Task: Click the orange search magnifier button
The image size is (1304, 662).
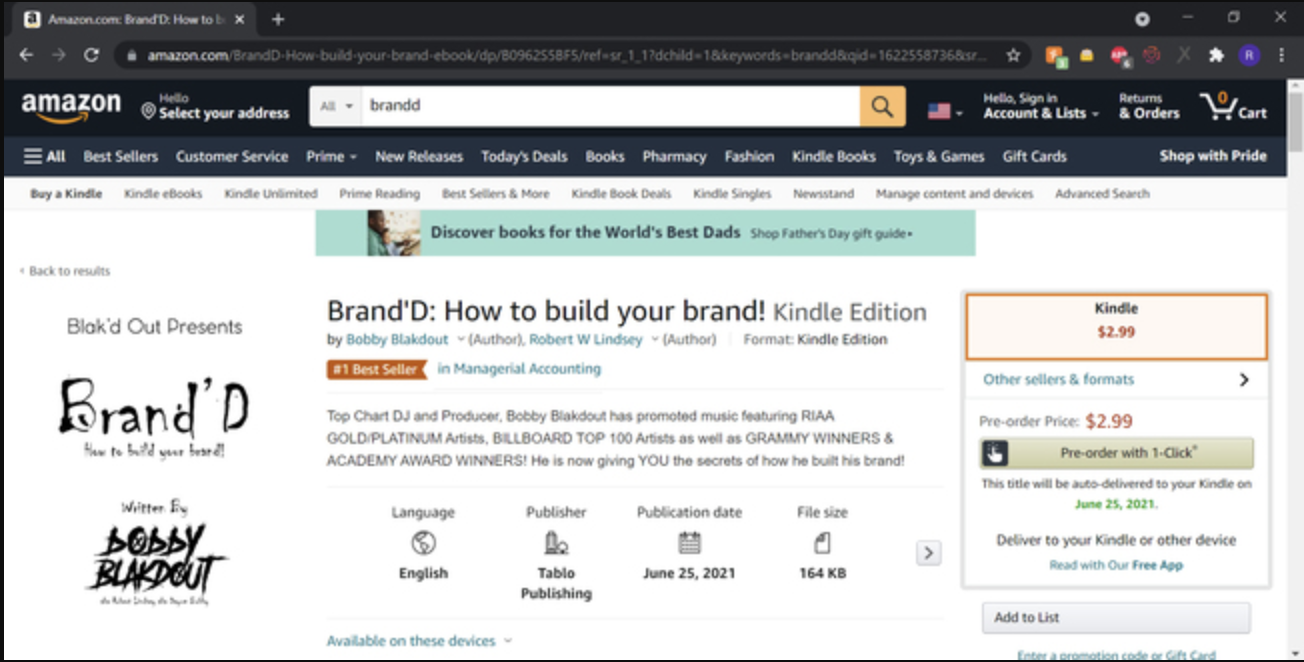Action: [x=882, y=106]
